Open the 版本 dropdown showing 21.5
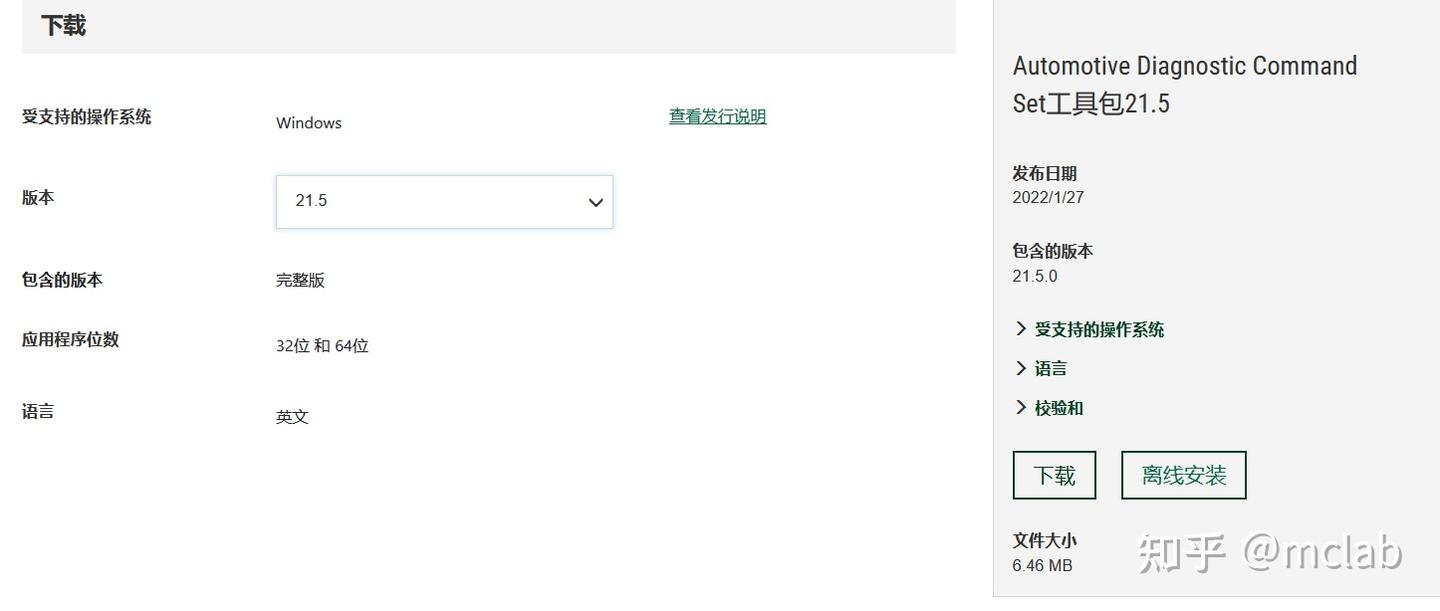1440x611 pixels. click(x=443, y=201)
